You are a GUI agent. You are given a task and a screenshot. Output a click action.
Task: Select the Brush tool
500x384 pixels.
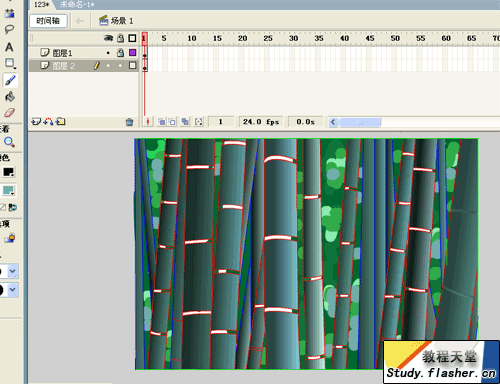coord(10,80)
